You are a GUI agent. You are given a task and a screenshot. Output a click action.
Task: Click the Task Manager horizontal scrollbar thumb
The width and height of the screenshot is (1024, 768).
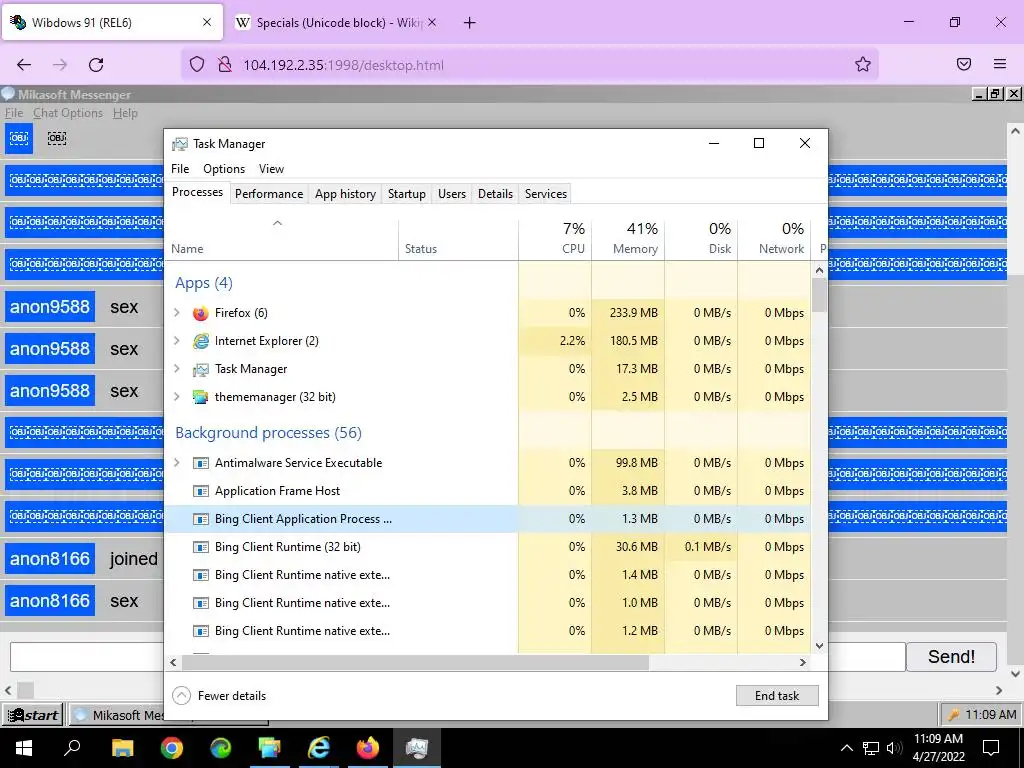[x=415, y=662]
